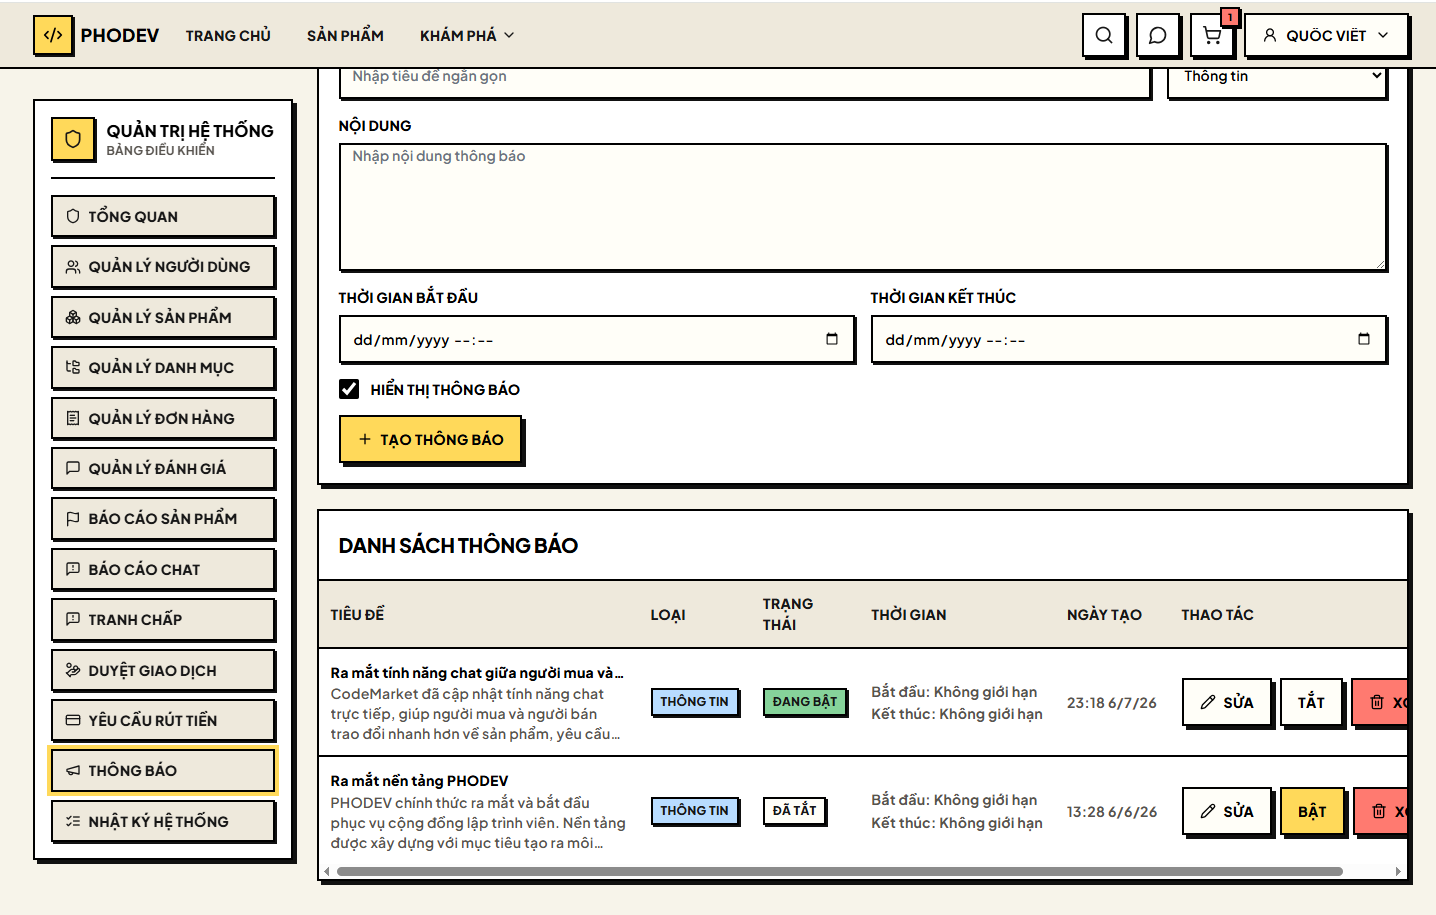Focus the Nội dung textarea

click(x=863, y=207)
